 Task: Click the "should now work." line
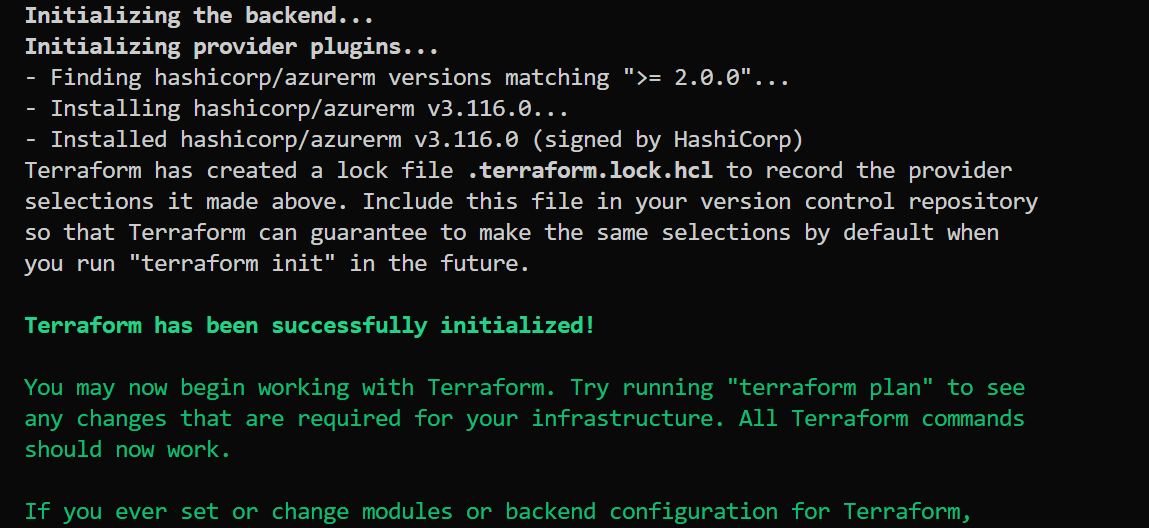click(128, 449)
